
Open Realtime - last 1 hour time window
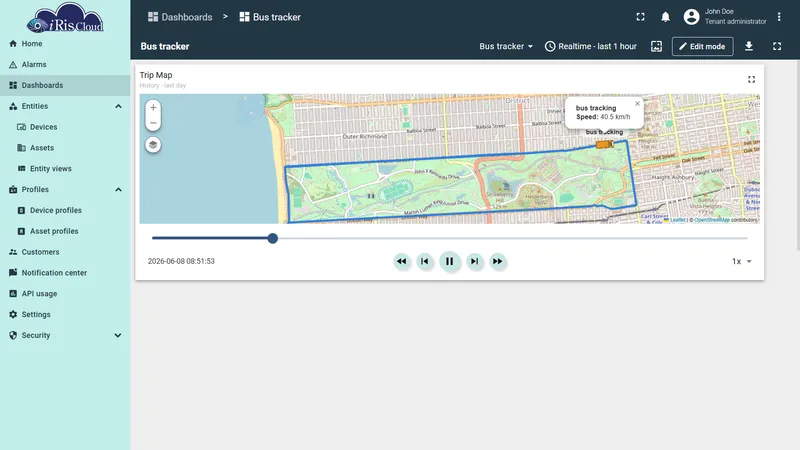pos(591,46)
